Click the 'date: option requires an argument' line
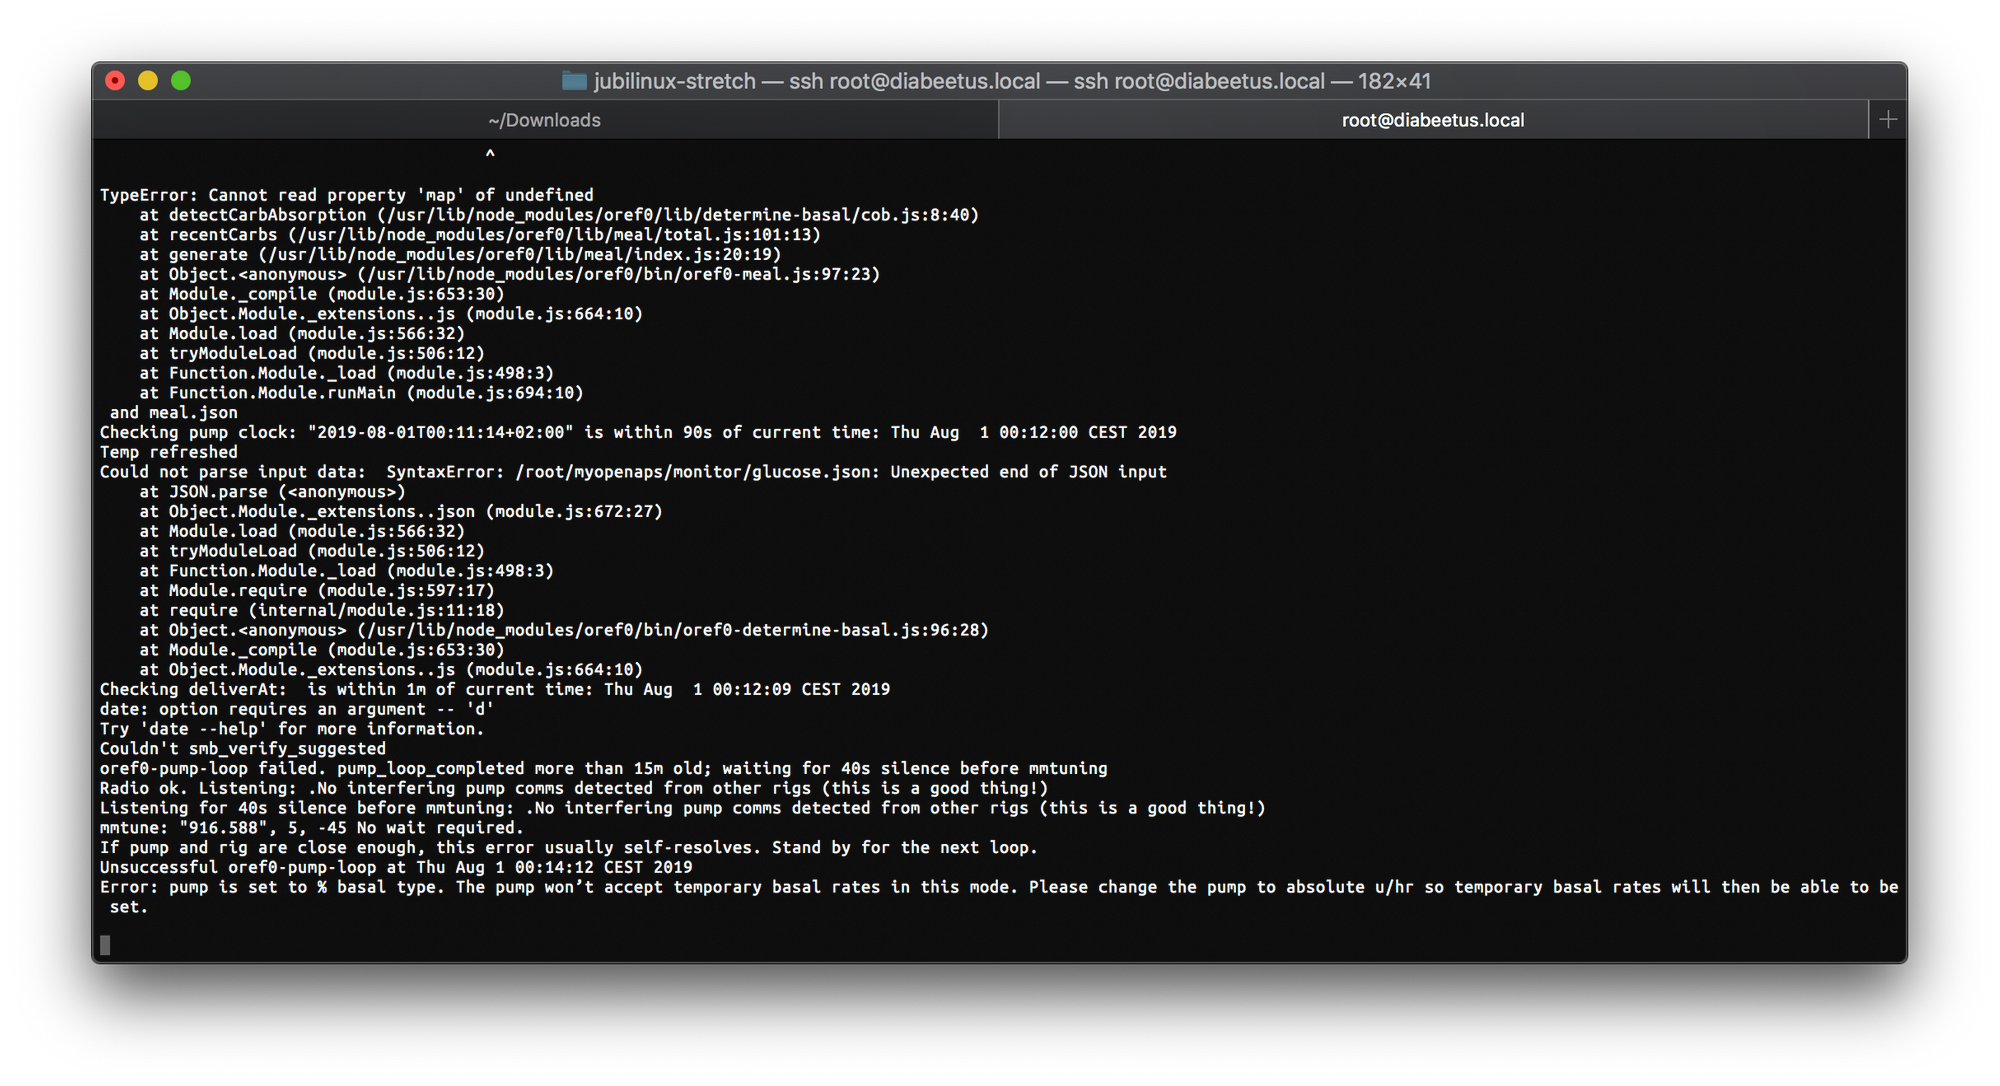This screenshot has width=2000, height=1086. click(x=297, y=709)
